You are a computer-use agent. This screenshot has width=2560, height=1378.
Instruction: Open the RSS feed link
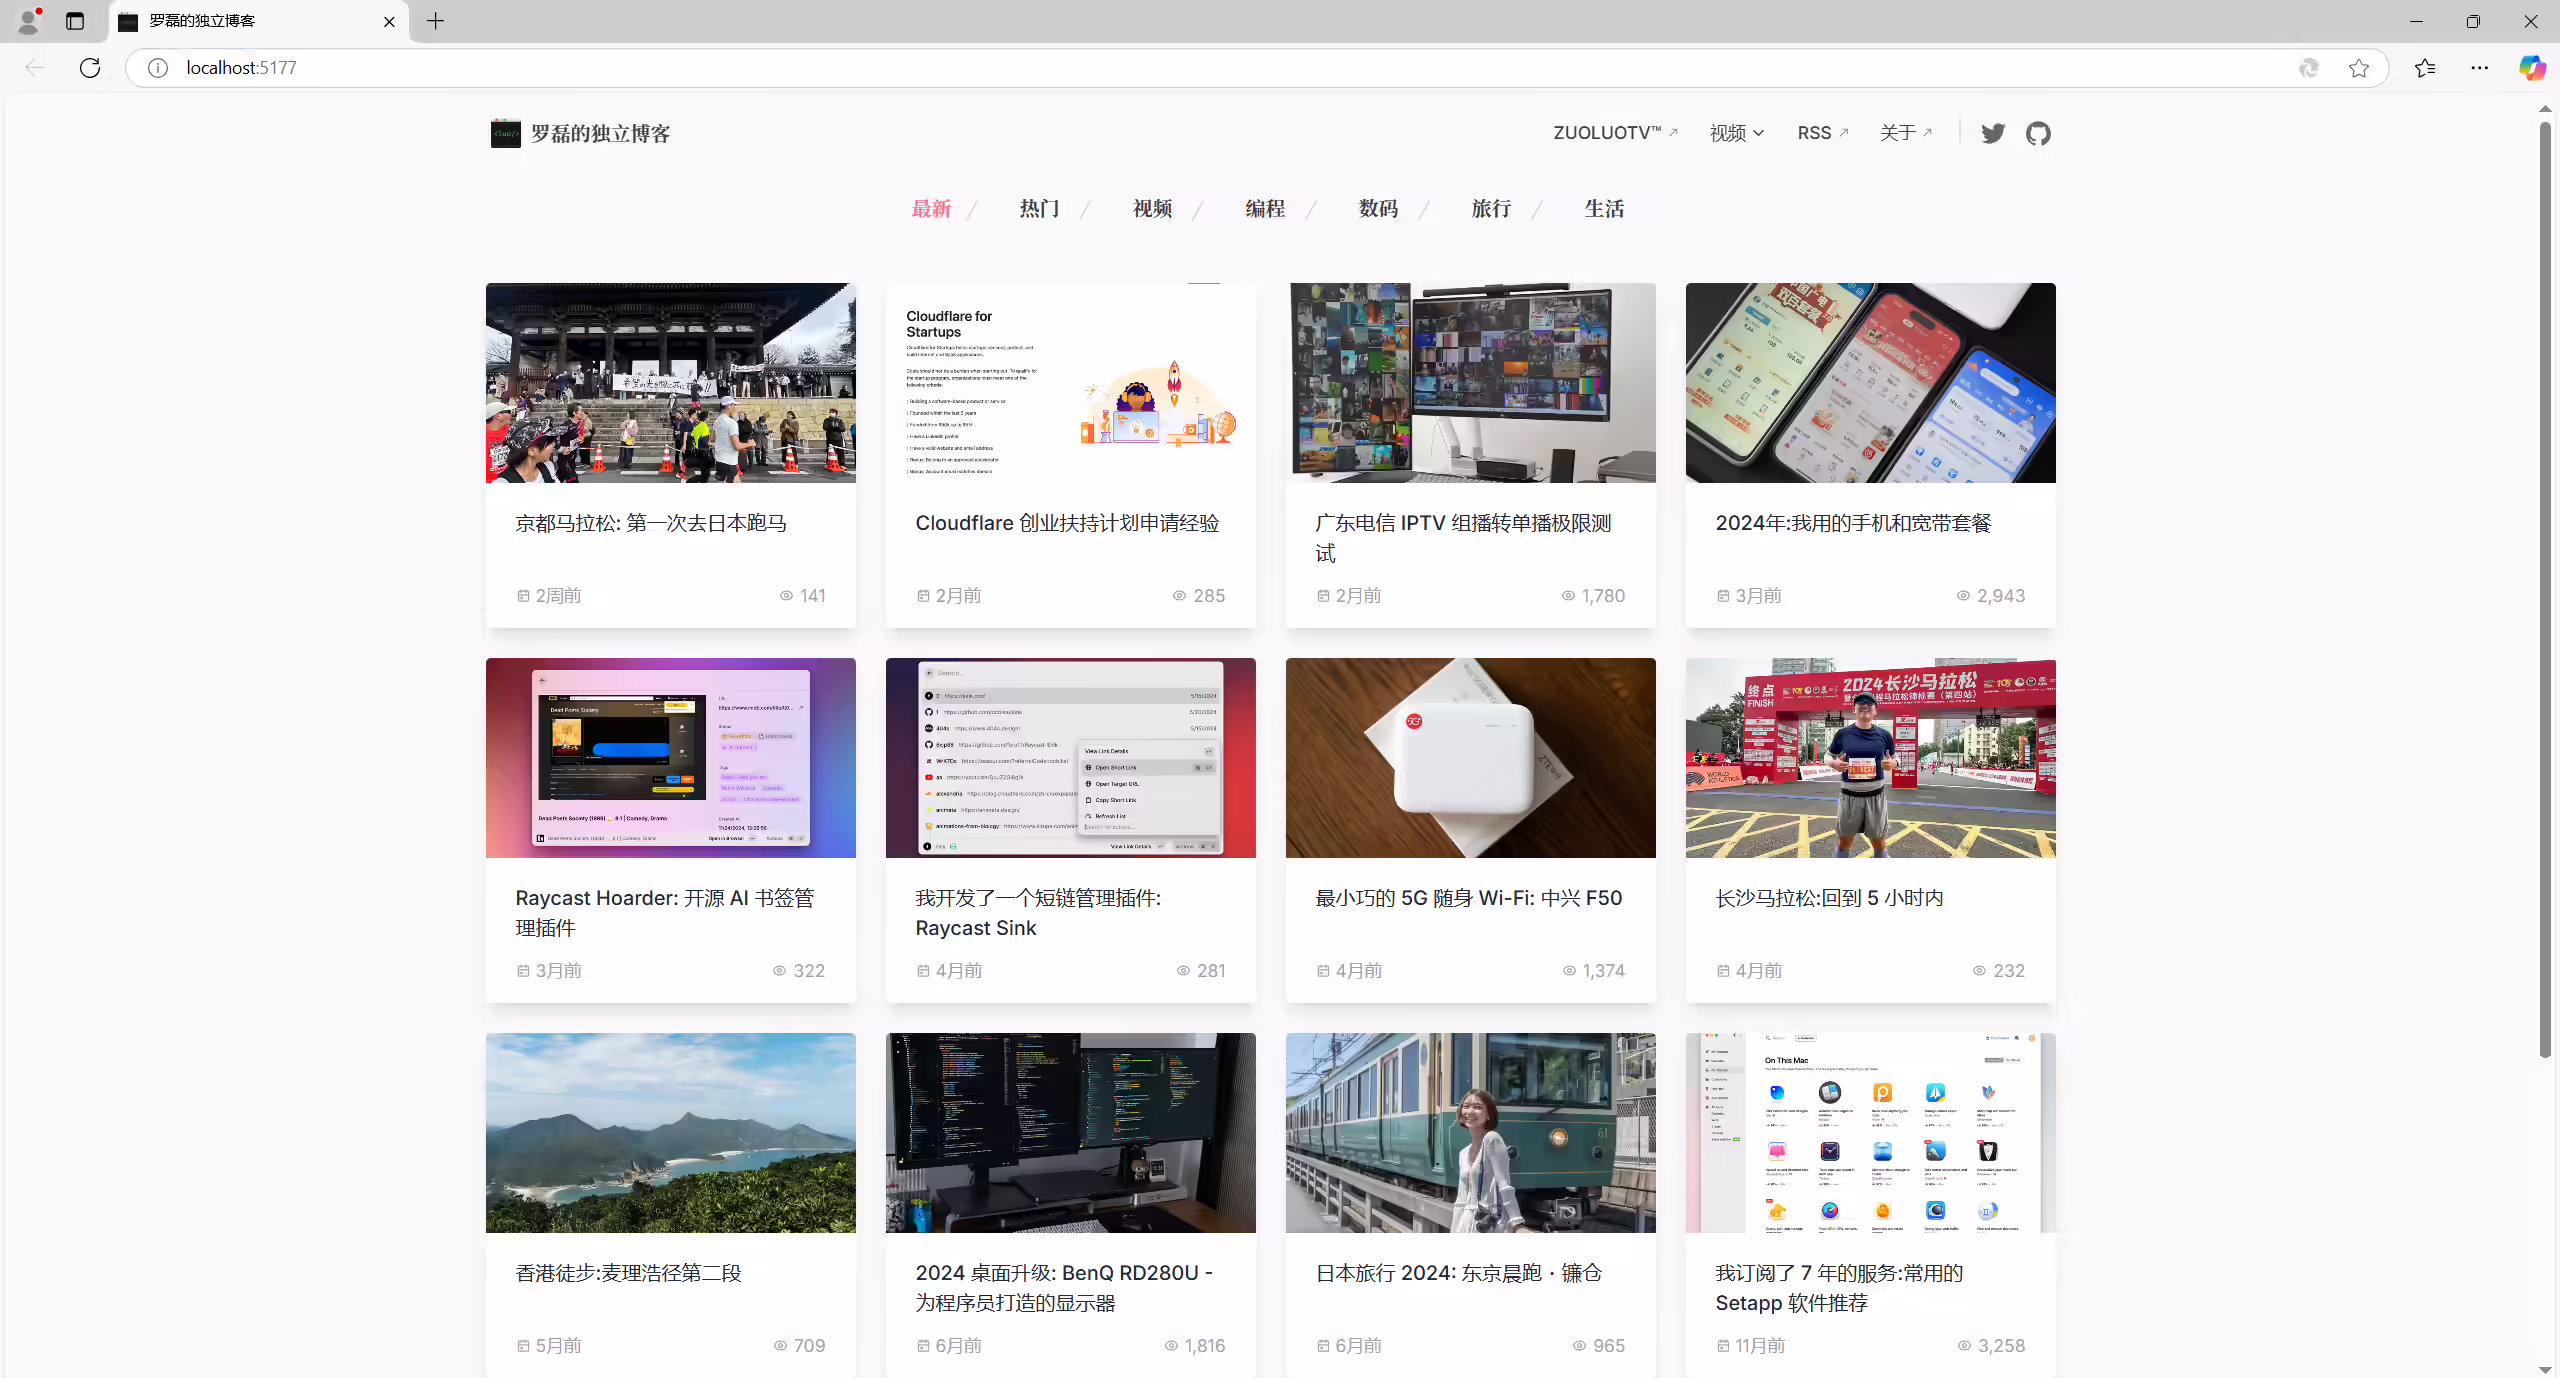1823,133
